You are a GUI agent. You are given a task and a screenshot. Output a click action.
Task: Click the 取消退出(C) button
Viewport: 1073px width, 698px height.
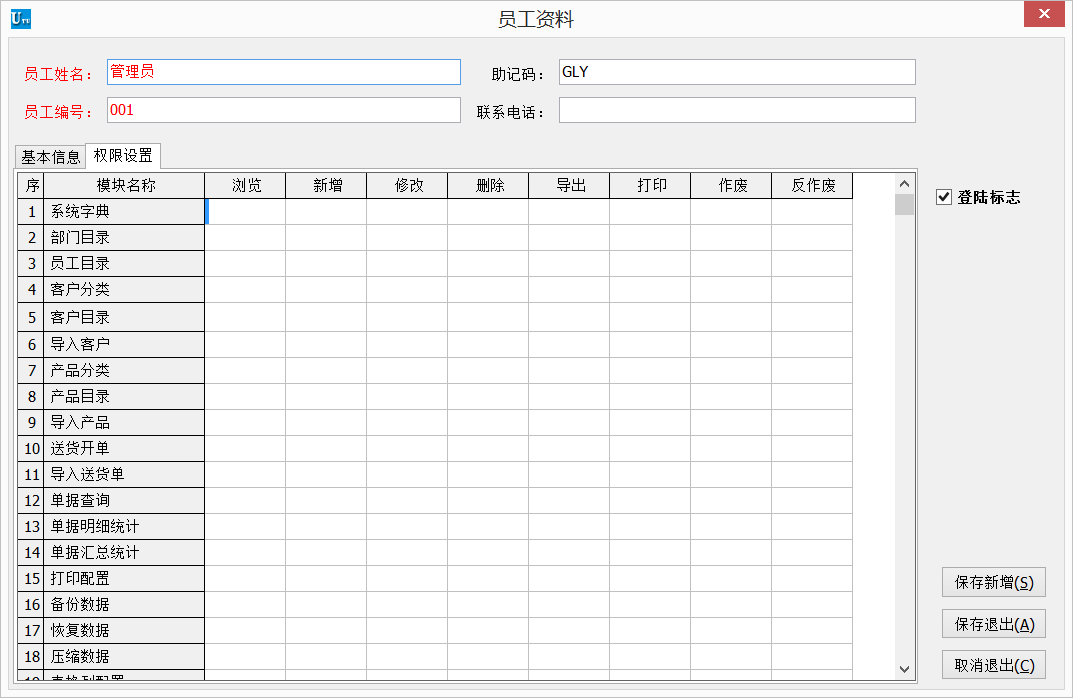[x=993, y=665]
